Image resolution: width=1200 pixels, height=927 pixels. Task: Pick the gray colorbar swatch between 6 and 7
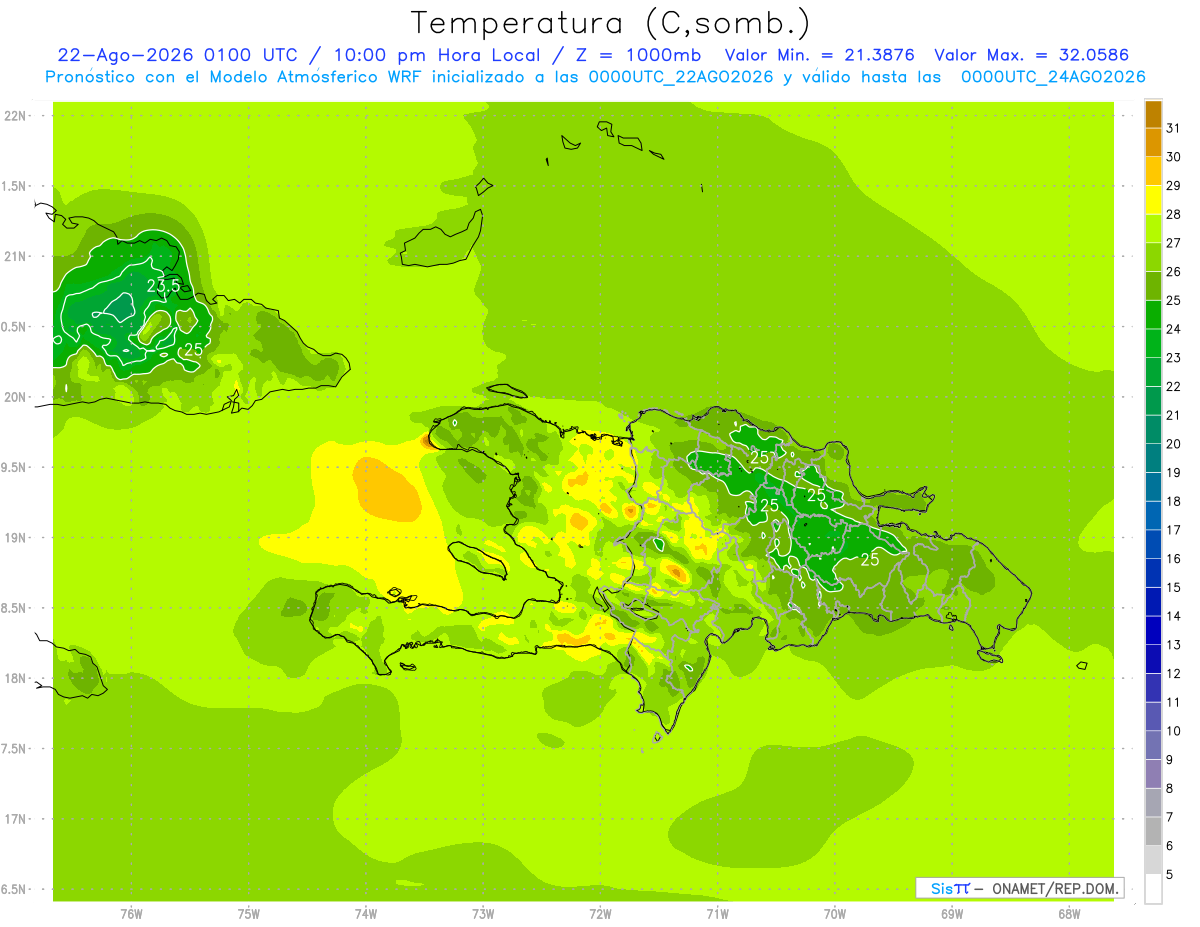click(x=1153, y=832)
